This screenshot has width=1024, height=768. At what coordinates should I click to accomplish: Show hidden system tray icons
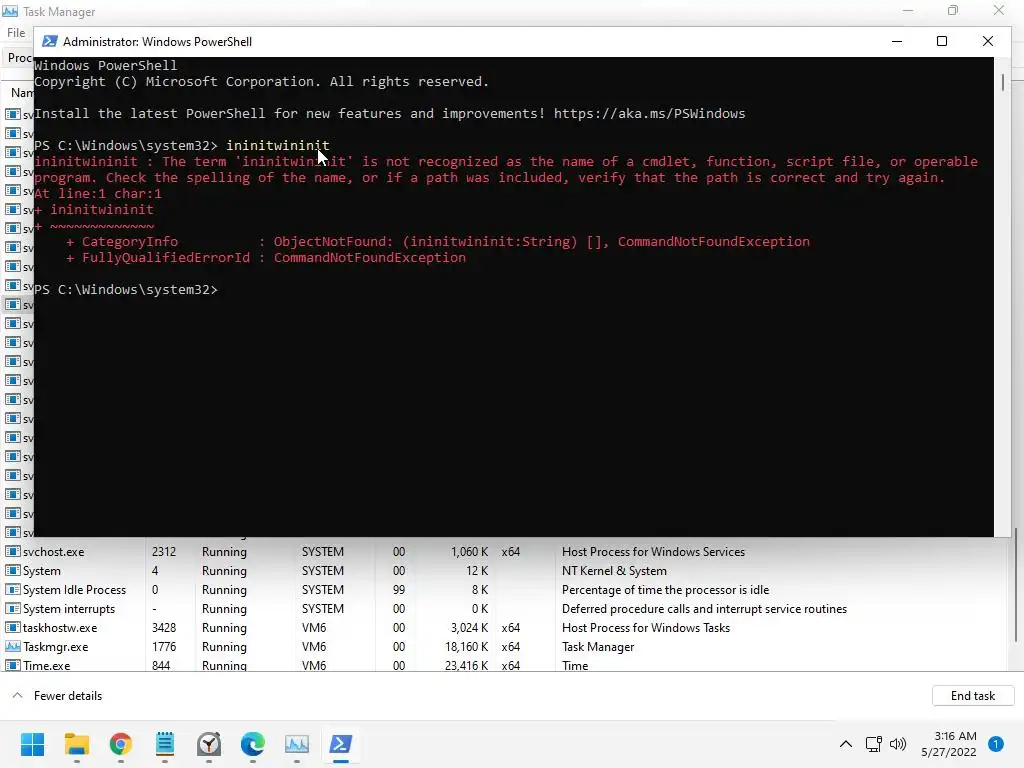(846, 744)
